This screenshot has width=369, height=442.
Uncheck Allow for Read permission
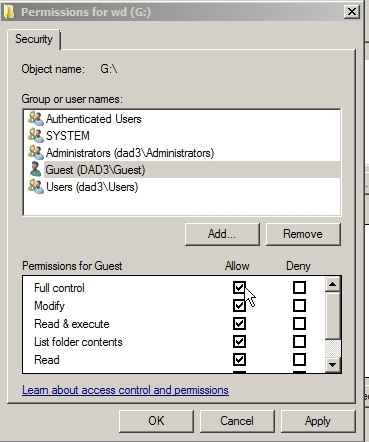click(x=239, y=359)
